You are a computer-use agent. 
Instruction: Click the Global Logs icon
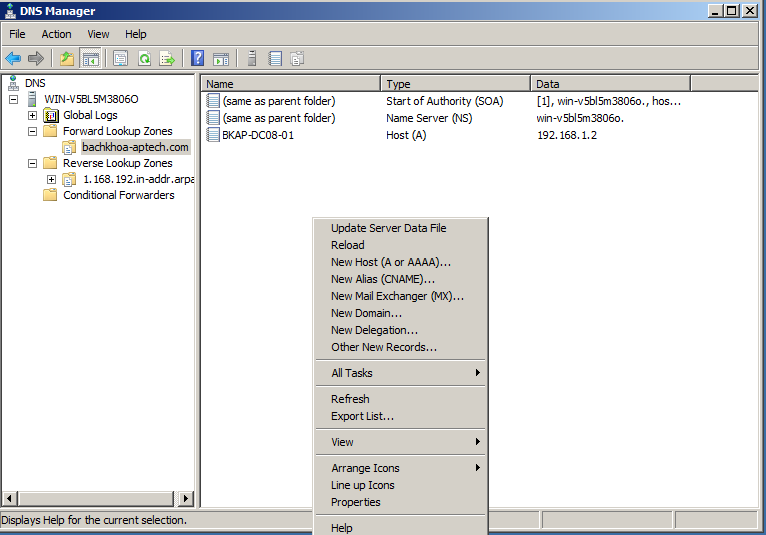pos(51,115)
